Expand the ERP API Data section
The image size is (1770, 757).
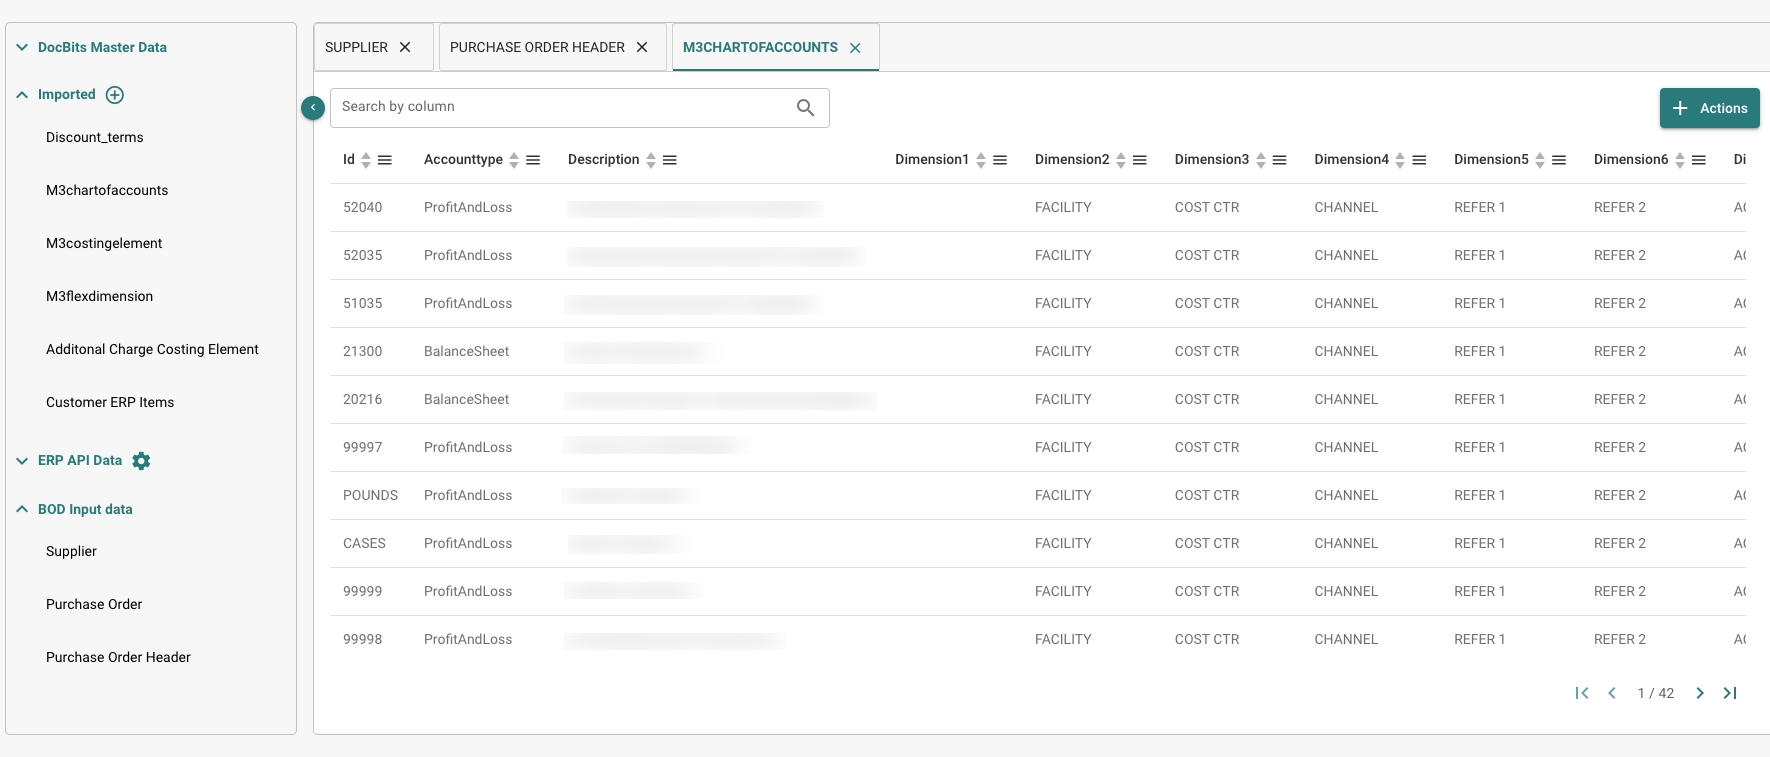click(x=22, y=461)
